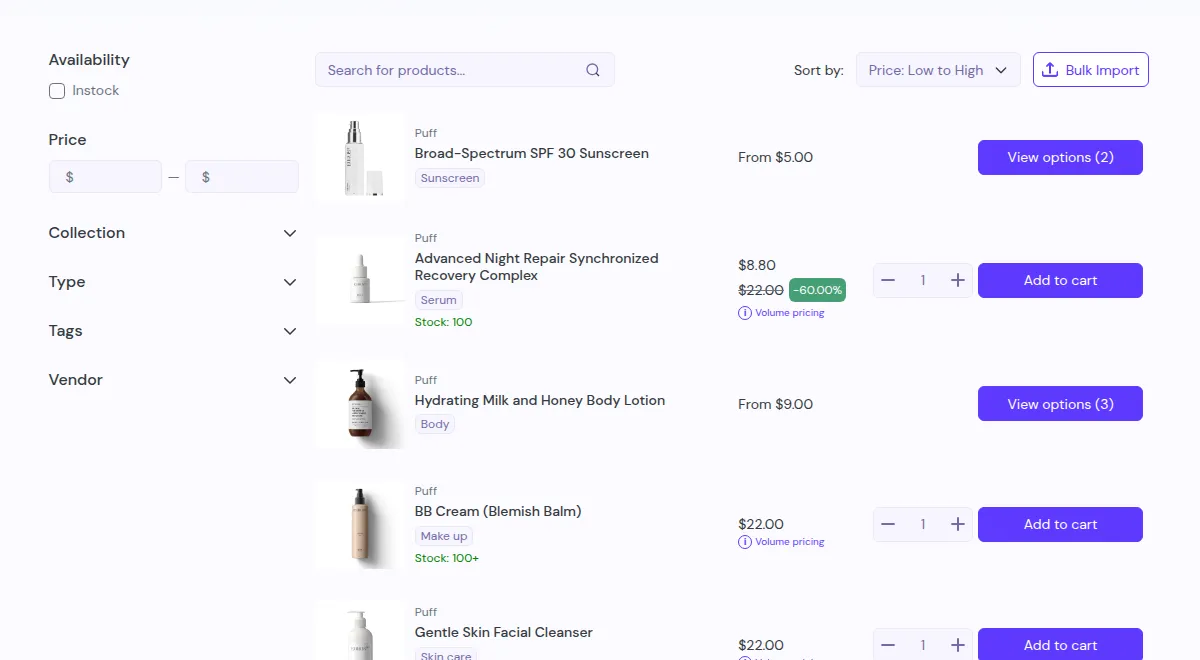Click the Stock: 100 label
This screenshot has width=1200, height=660.
(444, 322)
